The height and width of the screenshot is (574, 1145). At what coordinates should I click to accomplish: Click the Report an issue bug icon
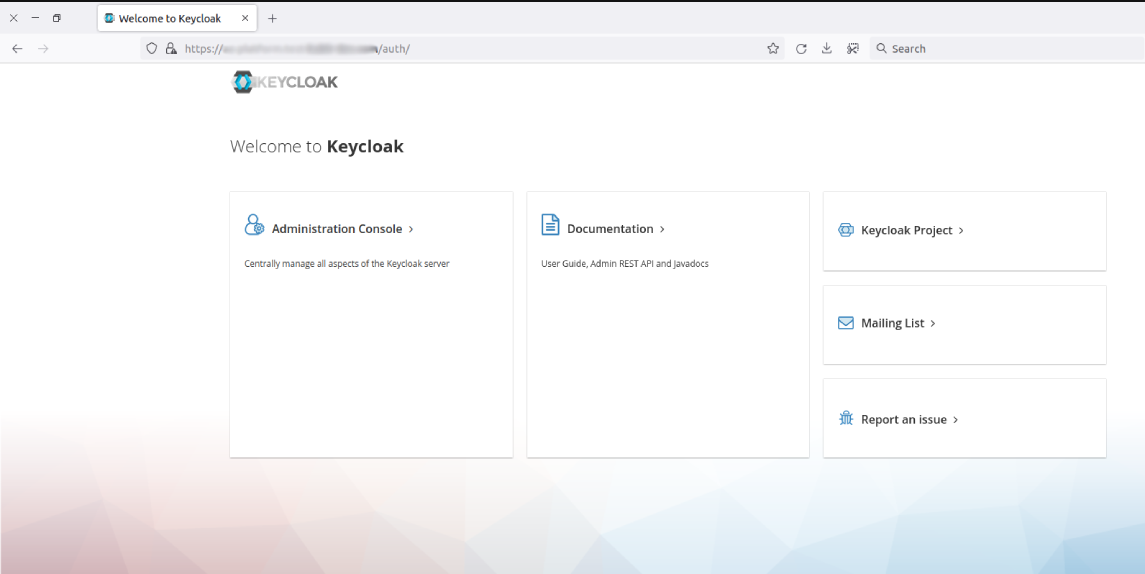click(x=846, y=418)
